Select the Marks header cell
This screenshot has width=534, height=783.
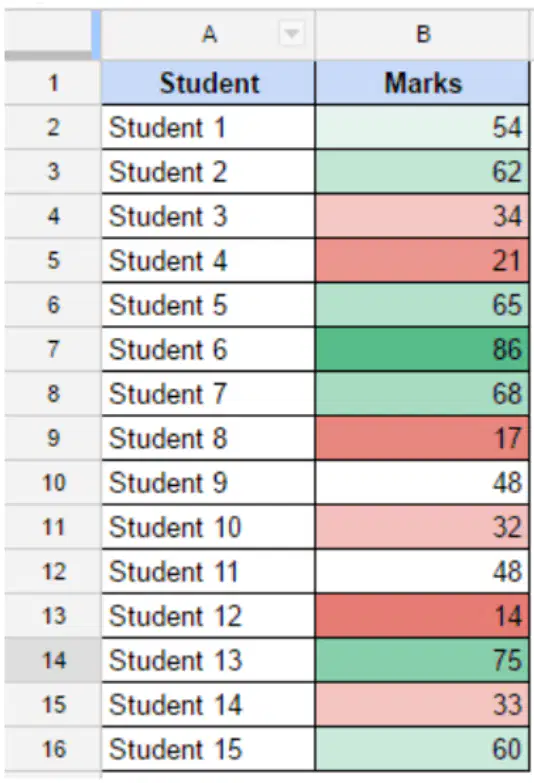pyautogui.click(x=422, y=83)
